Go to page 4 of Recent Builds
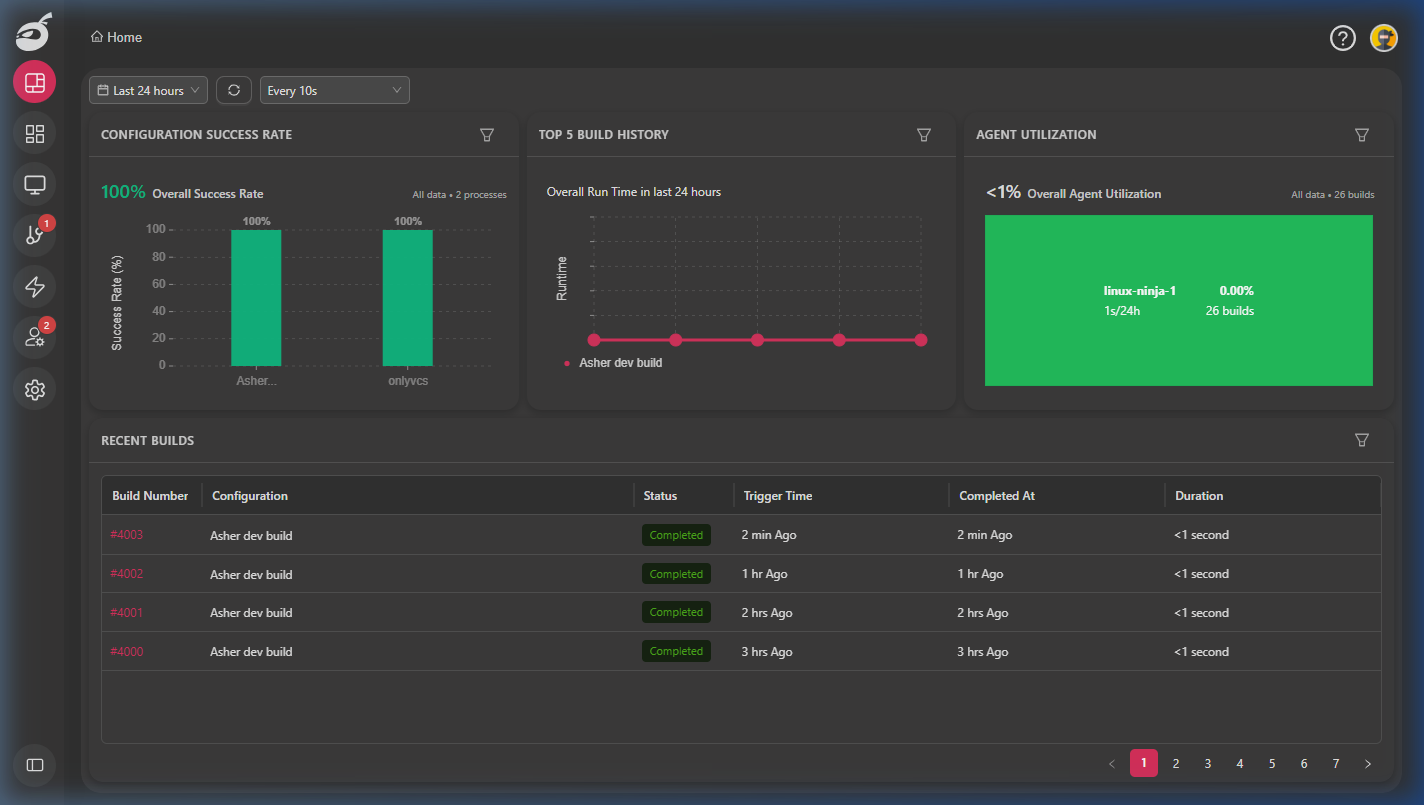 pyautogui.click(x=1239, y=763)
